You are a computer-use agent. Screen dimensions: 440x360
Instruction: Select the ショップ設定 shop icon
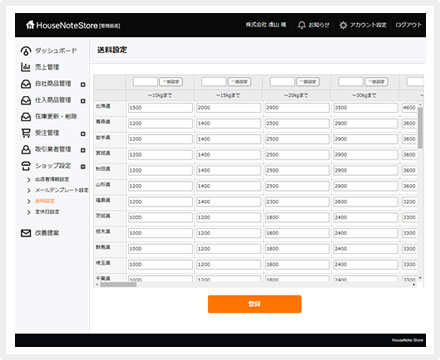tap(26, 166)
